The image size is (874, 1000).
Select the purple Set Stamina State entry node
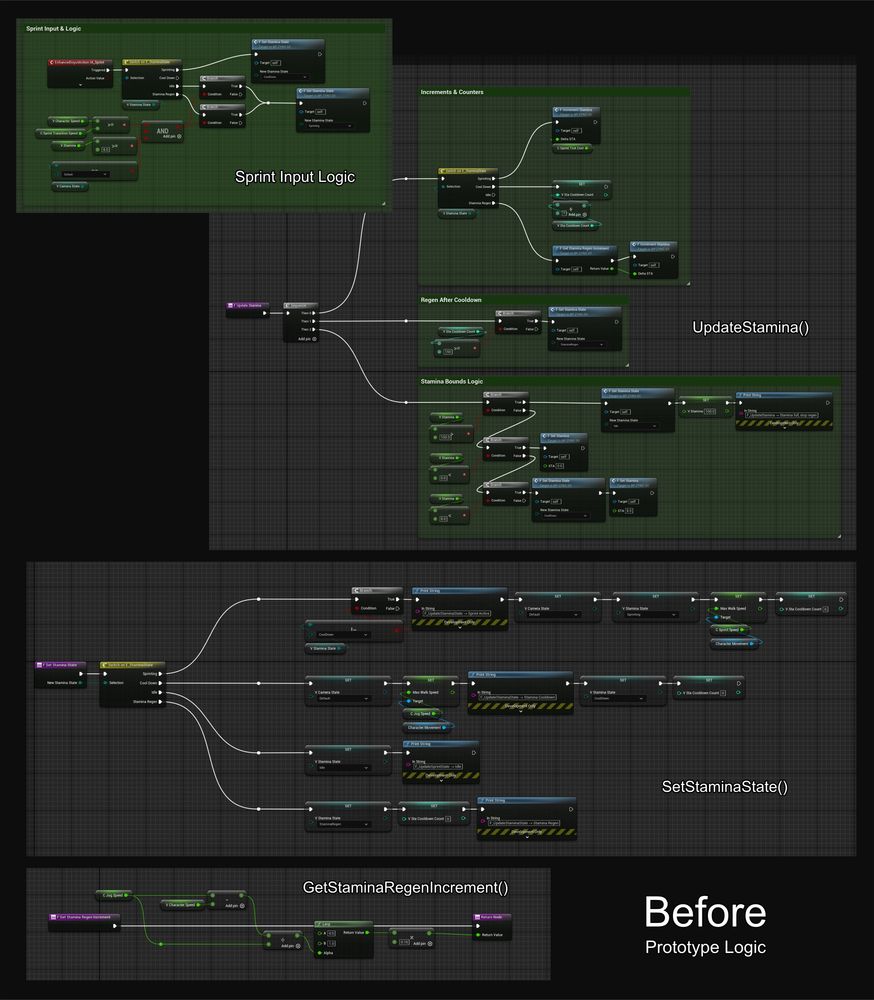pos(61,675)
